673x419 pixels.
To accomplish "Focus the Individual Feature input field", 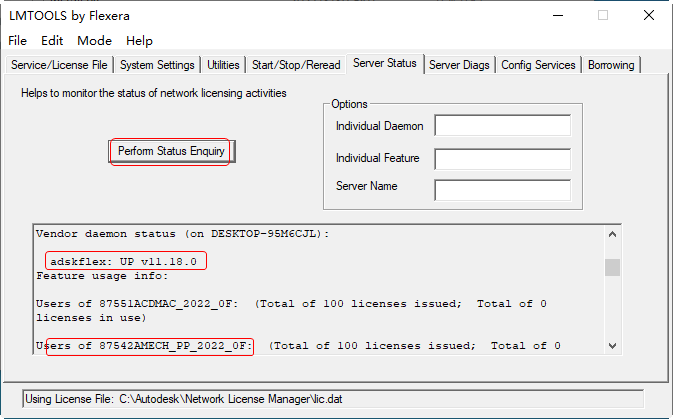I will 503,159.
